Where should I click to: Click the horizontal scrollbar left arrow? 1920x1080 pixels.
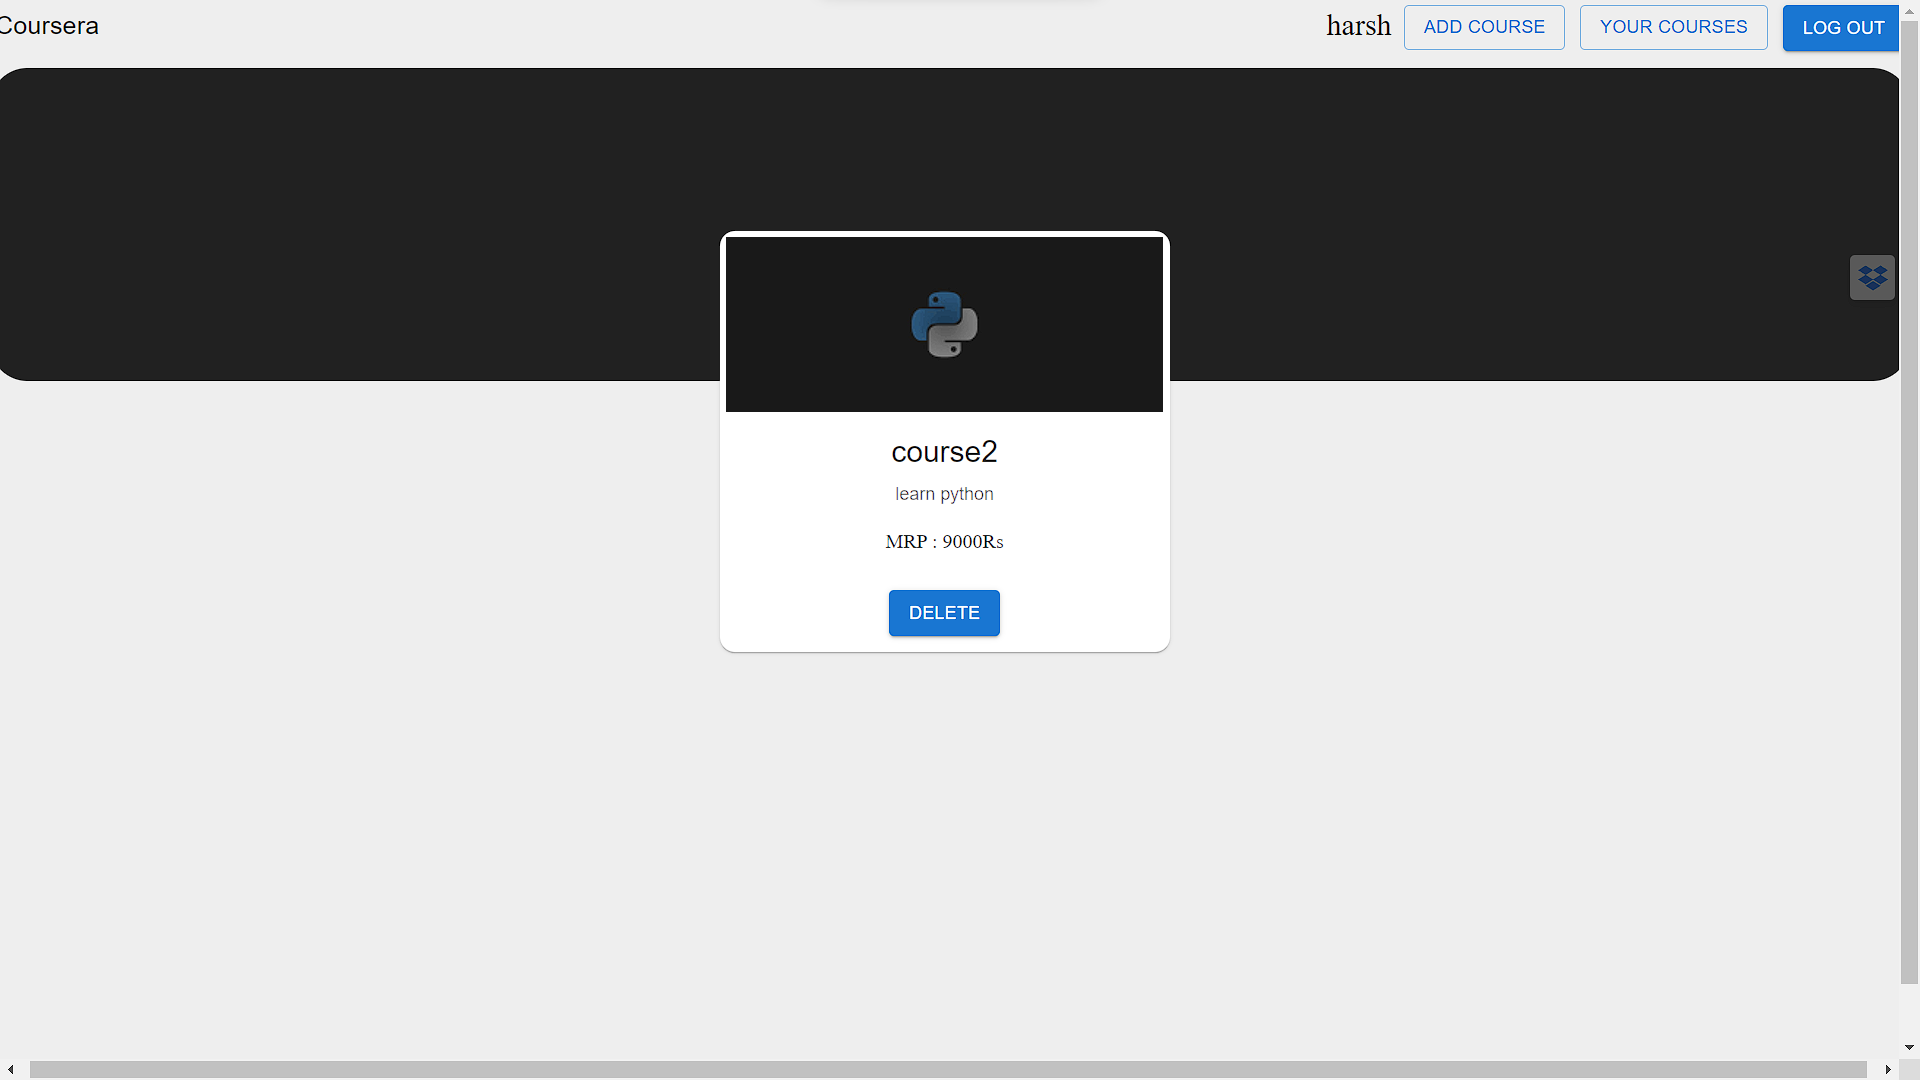[10, 1069]
